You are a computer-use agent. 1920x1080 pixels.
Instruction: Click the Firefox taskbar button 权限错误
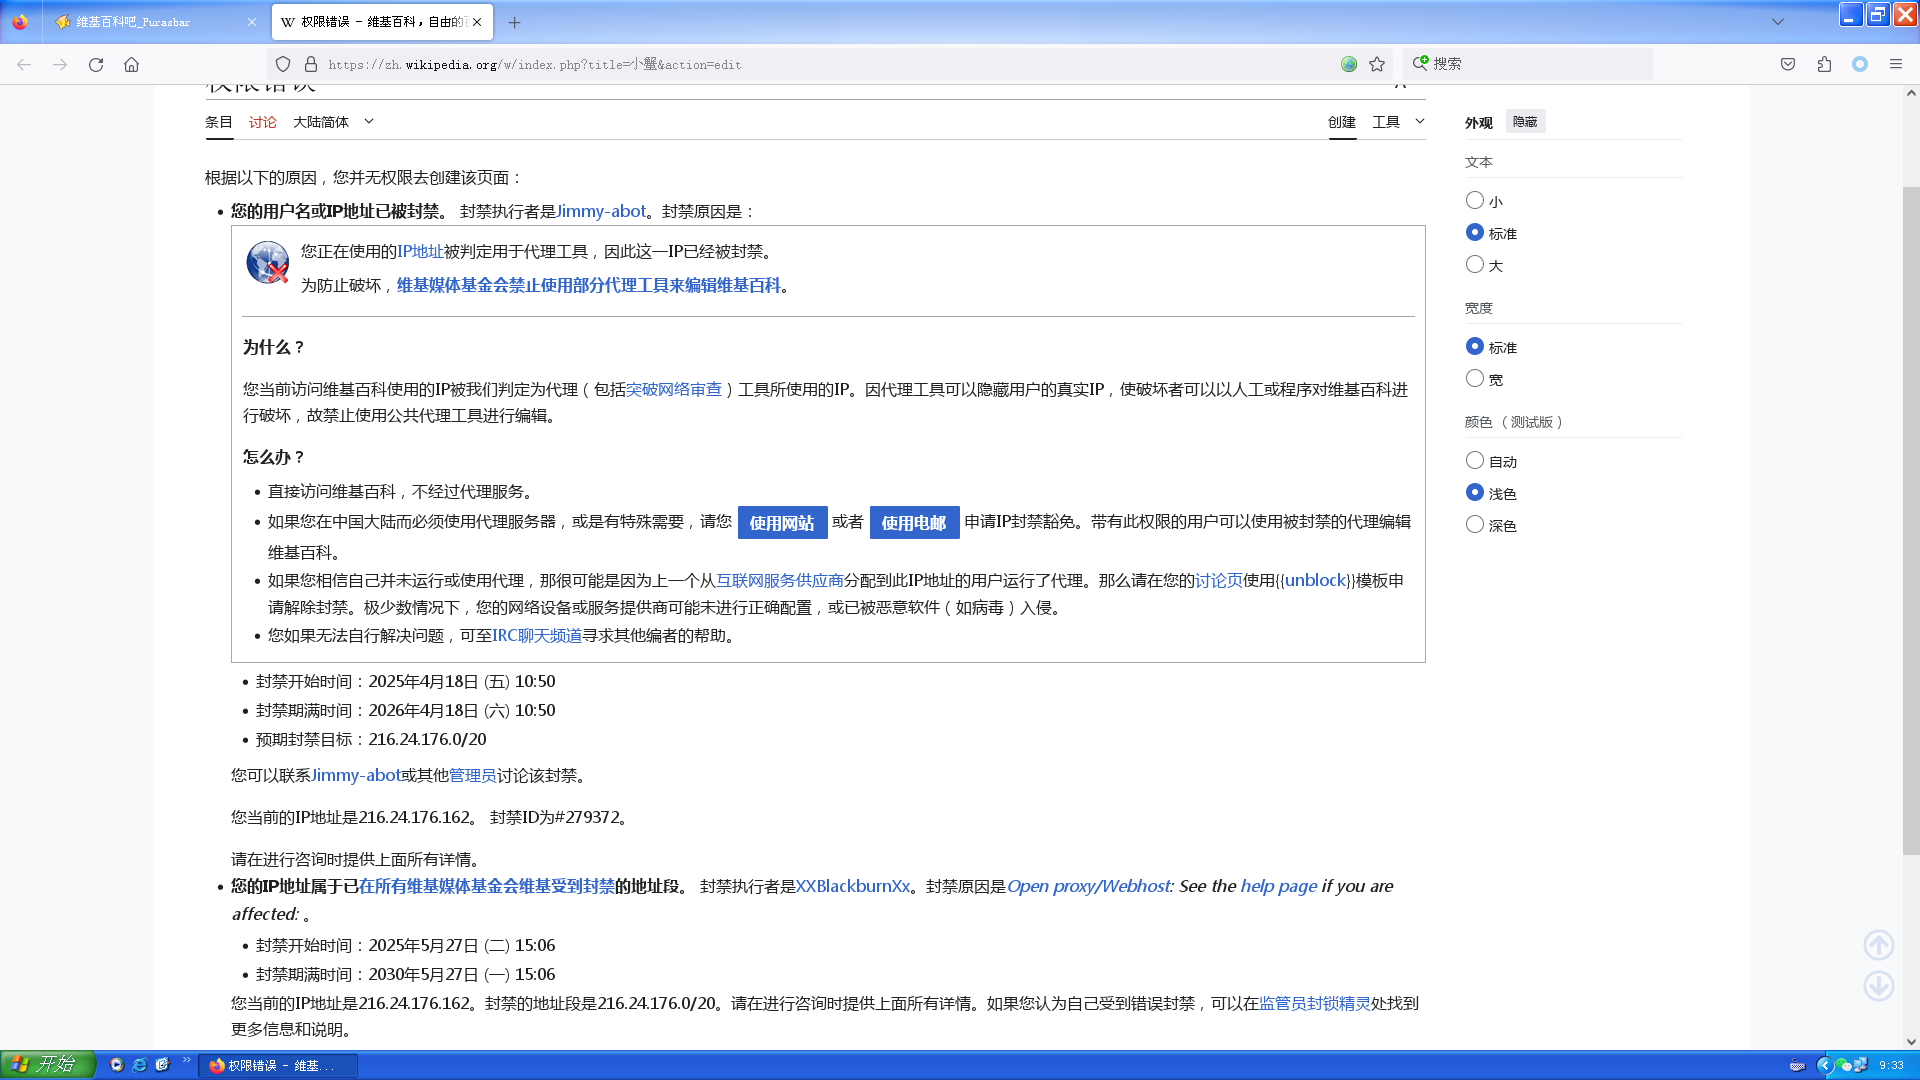click(278, 1066)
